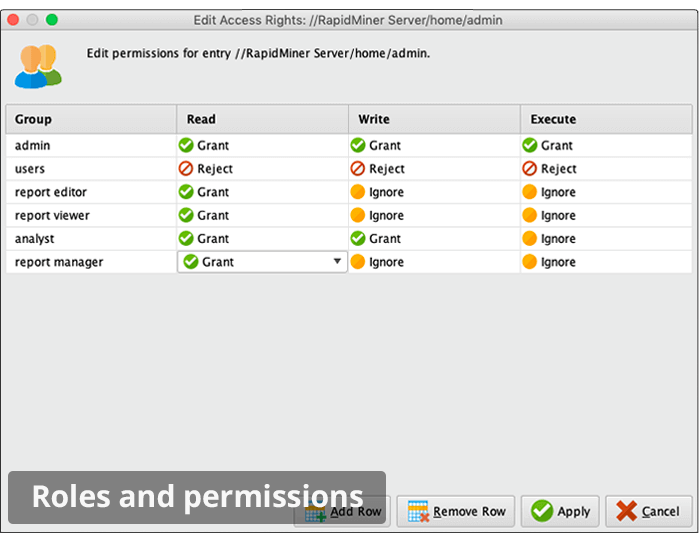
Task: Click the Group column header
Action: (91, 119)
